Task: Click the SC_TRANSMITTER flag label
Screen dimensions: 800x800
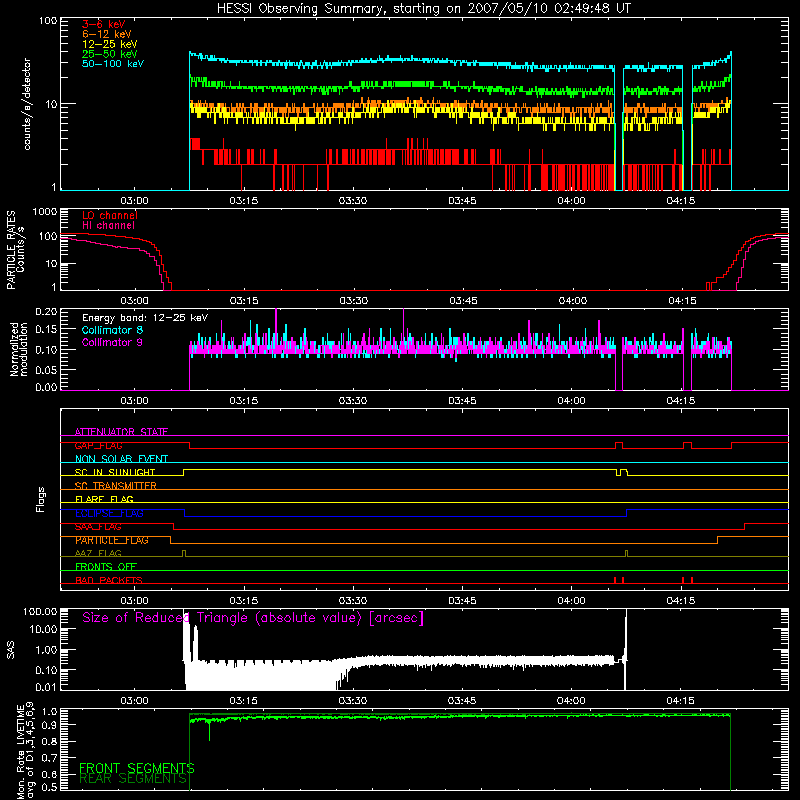Action: coord(116,485)
